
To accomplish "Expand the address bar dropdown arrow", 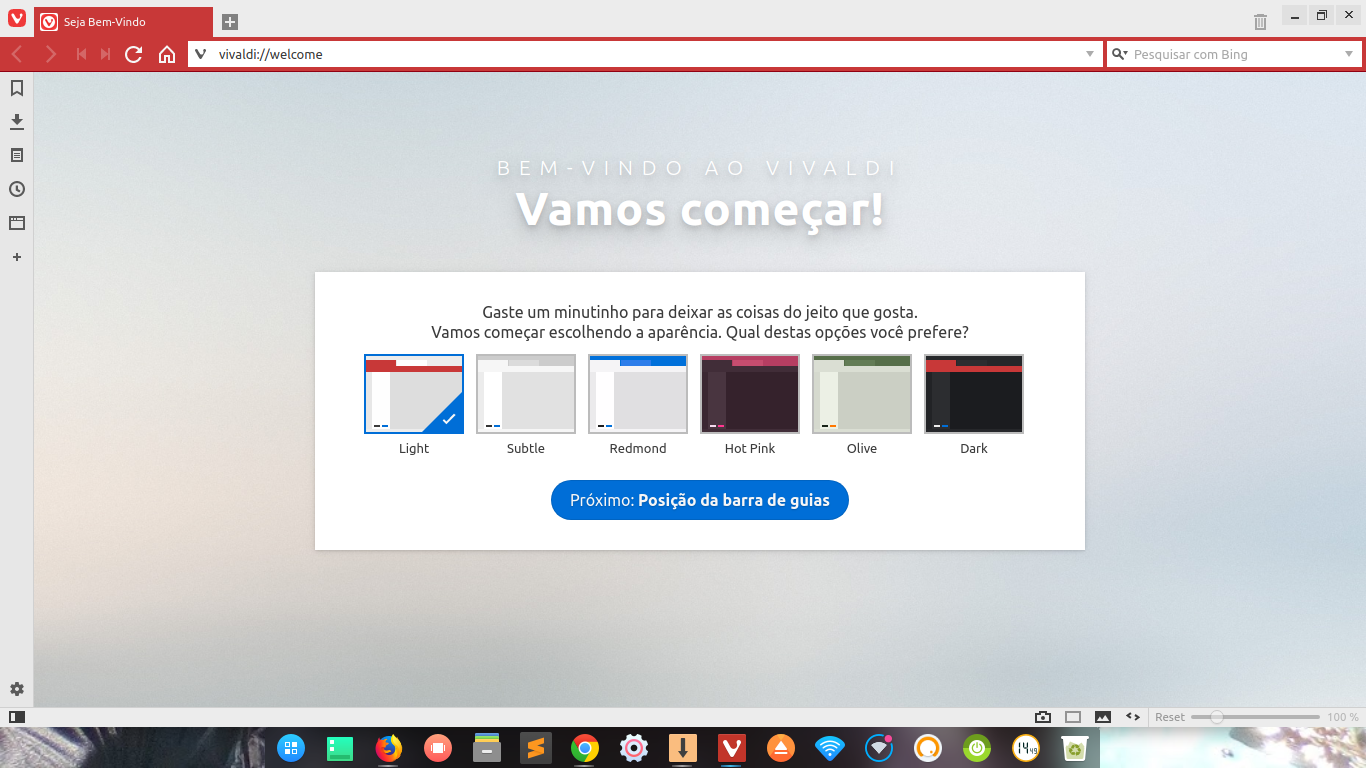I will [1090, 54].
